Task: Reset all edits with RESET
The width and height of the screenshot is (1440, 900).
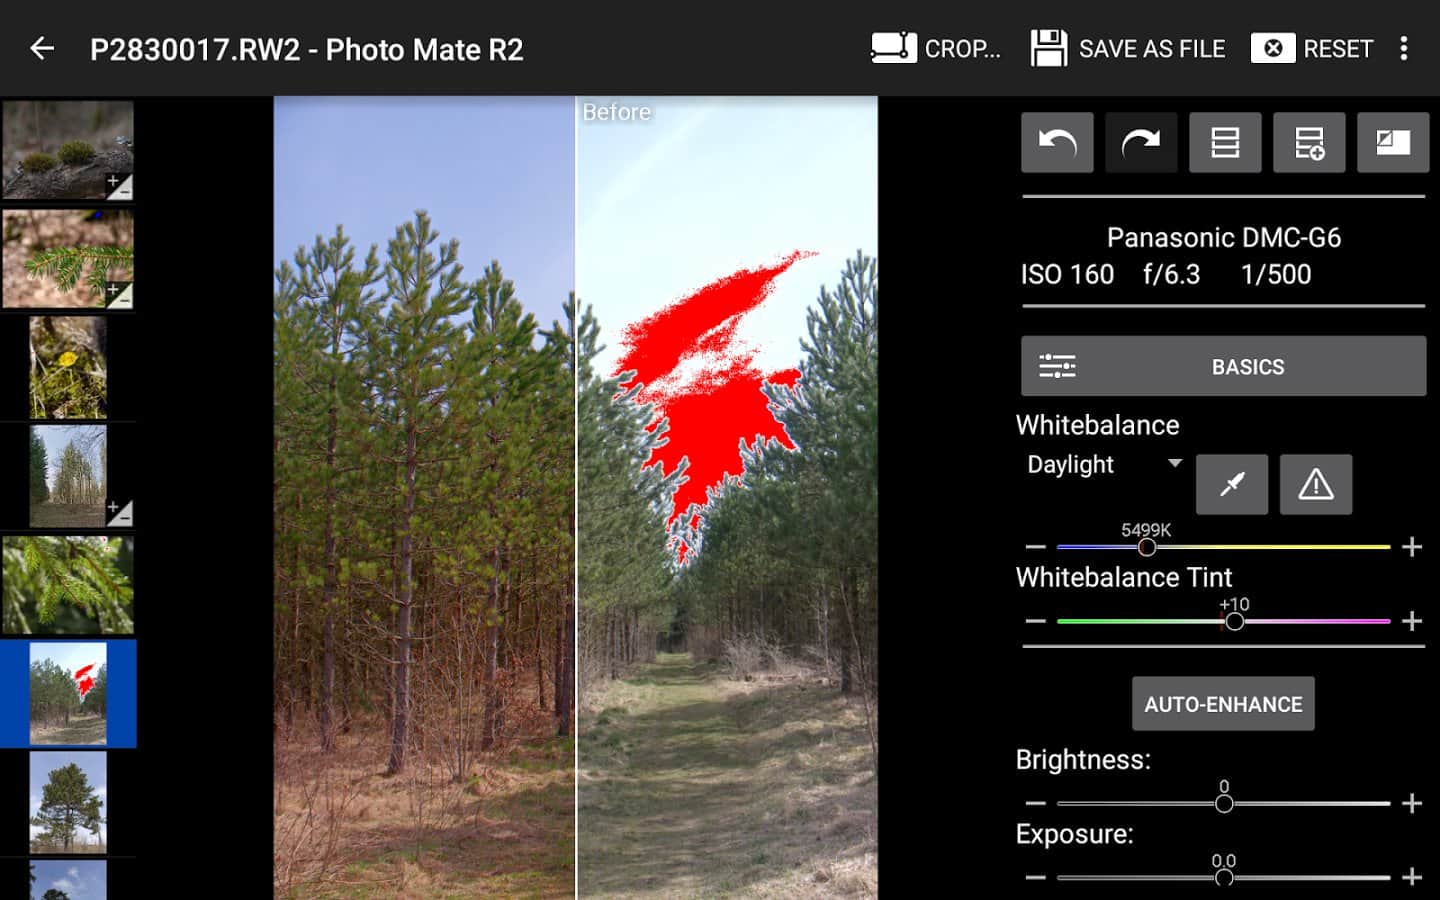Action: [x=1312, y=48]
